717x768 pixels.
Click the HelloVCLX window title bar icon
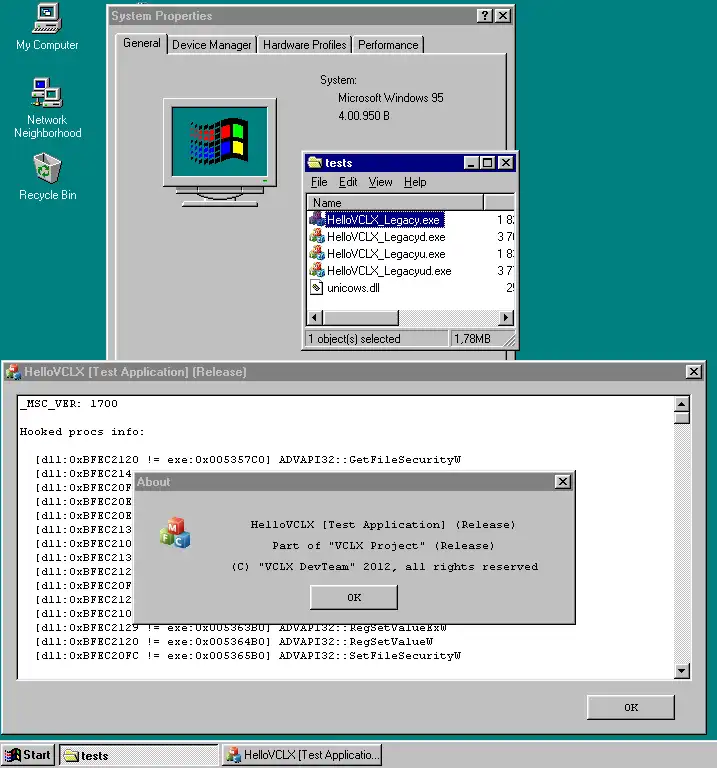[14, 372]
